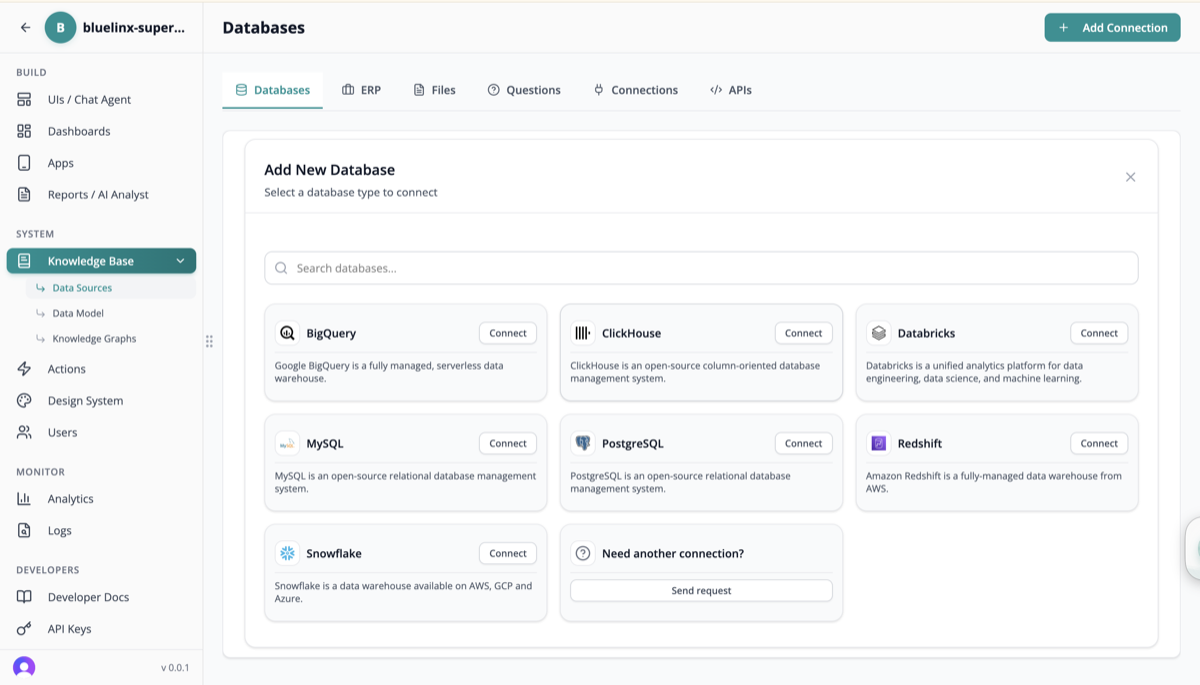Click the Logs file search icon

point(24,530)
